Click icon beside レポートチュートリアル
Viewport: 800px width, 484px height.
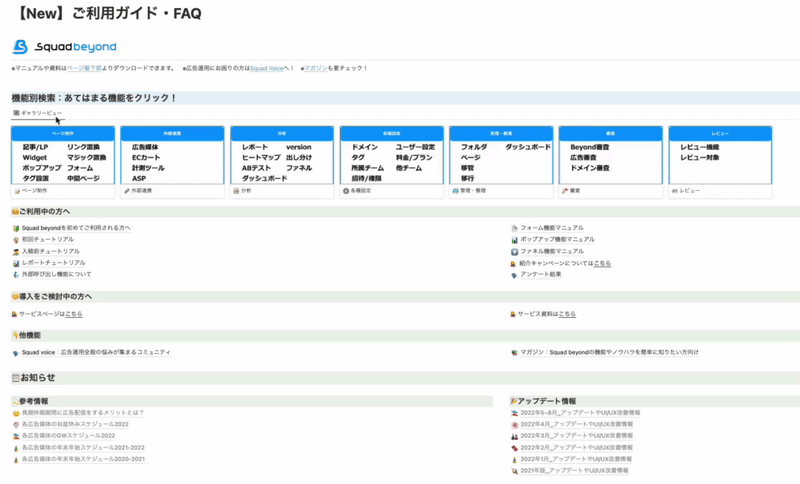16,264
